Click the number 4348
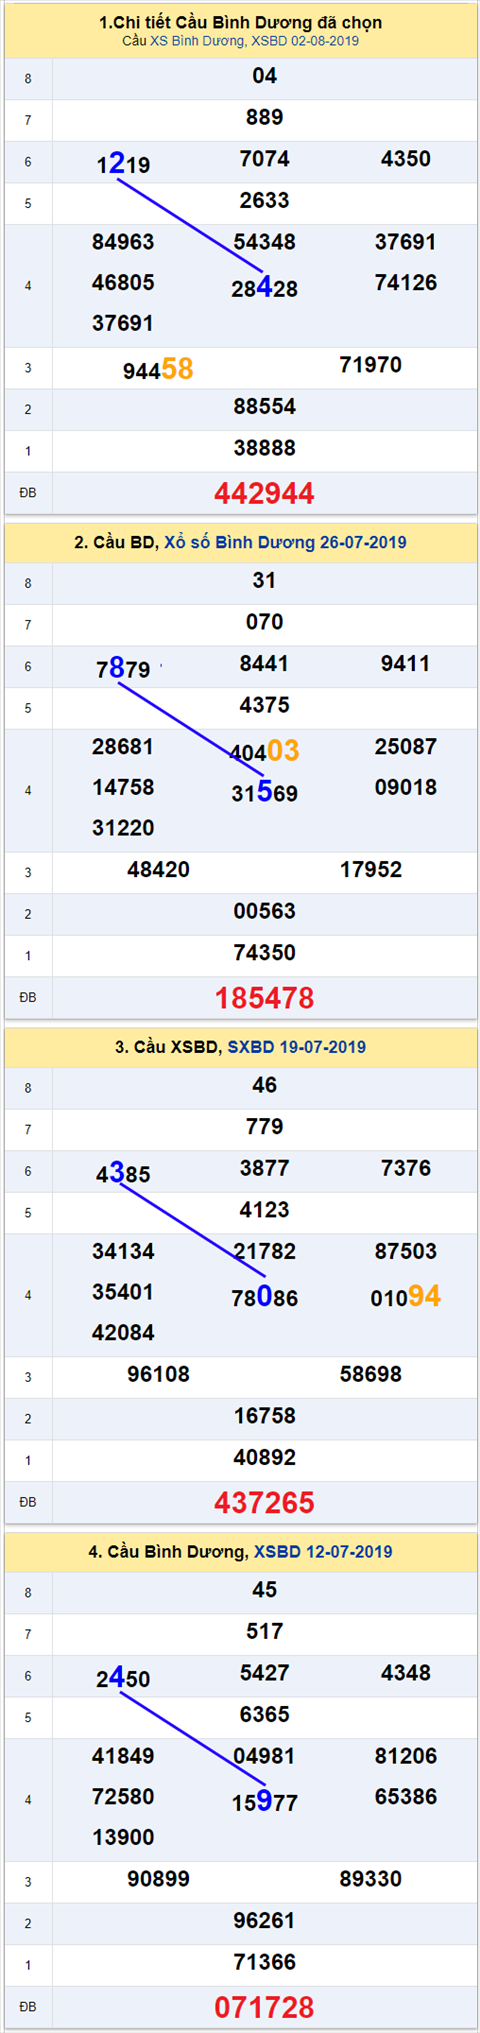Screen dimensions: 480x2033 pyautogui.click(x=405, y=1674)
